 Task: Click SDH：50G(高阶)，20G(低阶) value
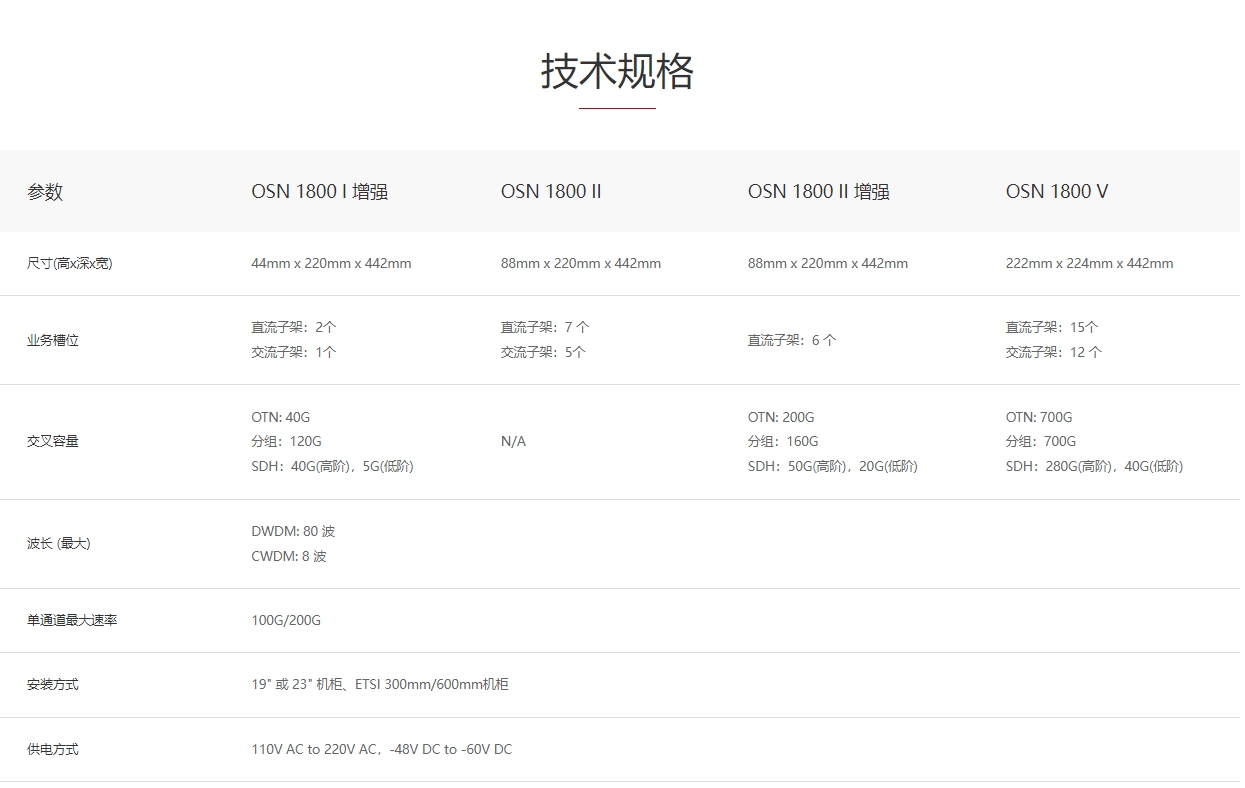(x=832, y=466)
